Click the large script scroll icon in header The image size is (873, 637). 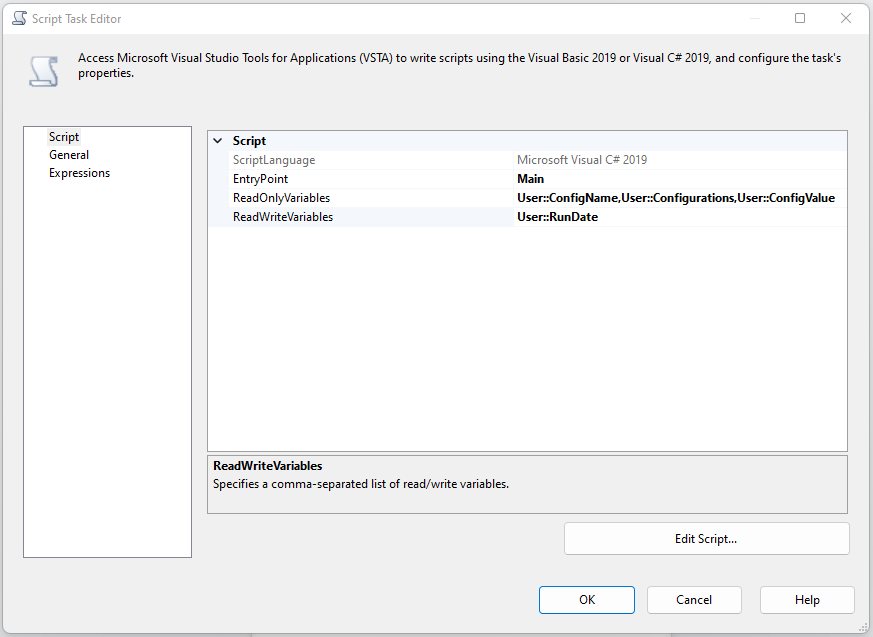43,72
